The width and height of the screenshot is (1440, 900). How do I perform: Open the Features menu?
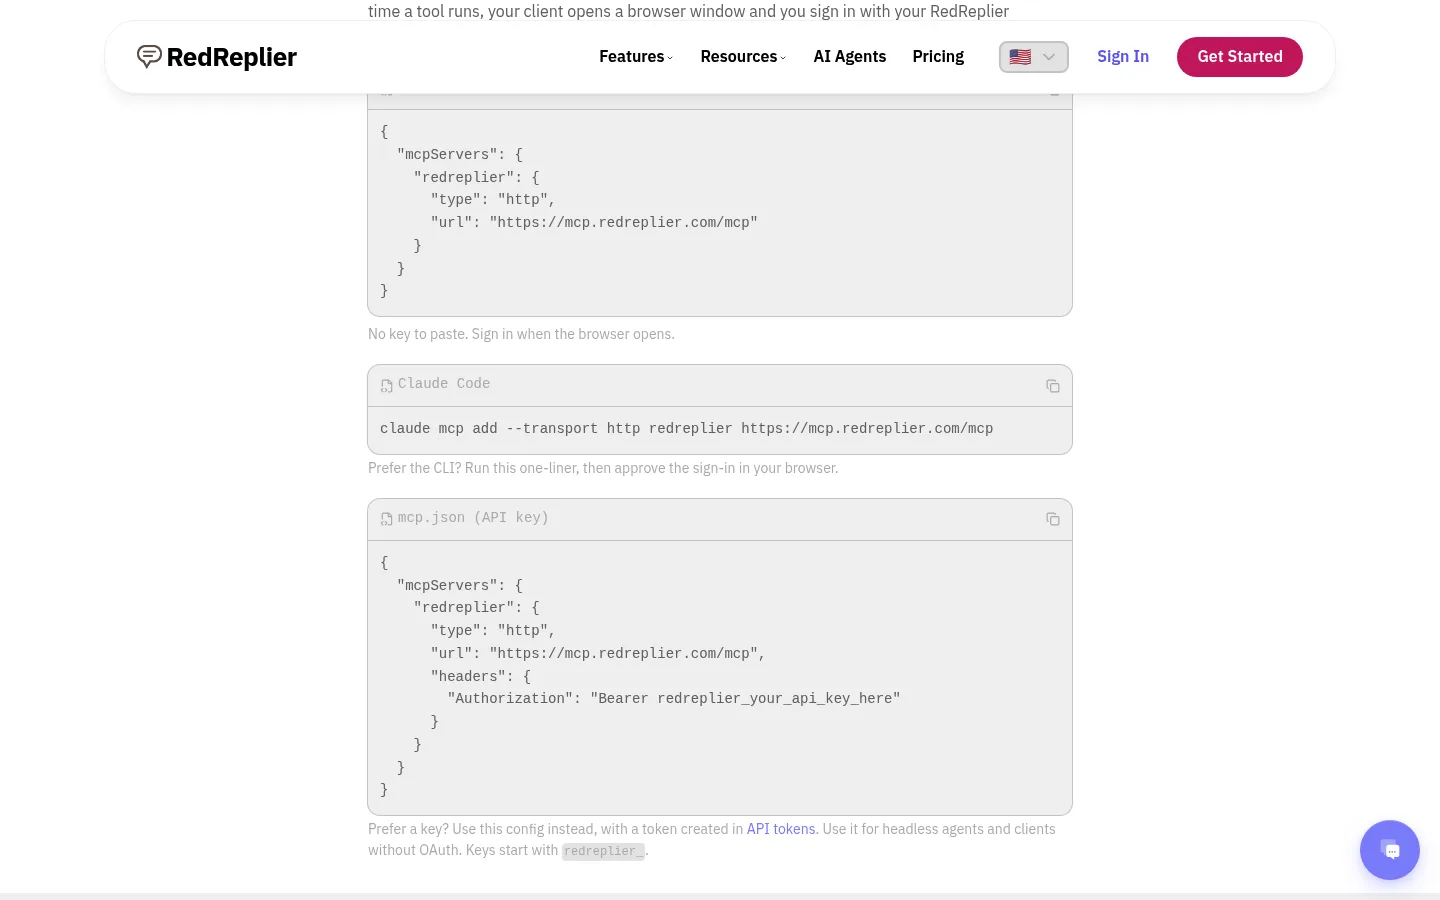click(636, 57)
